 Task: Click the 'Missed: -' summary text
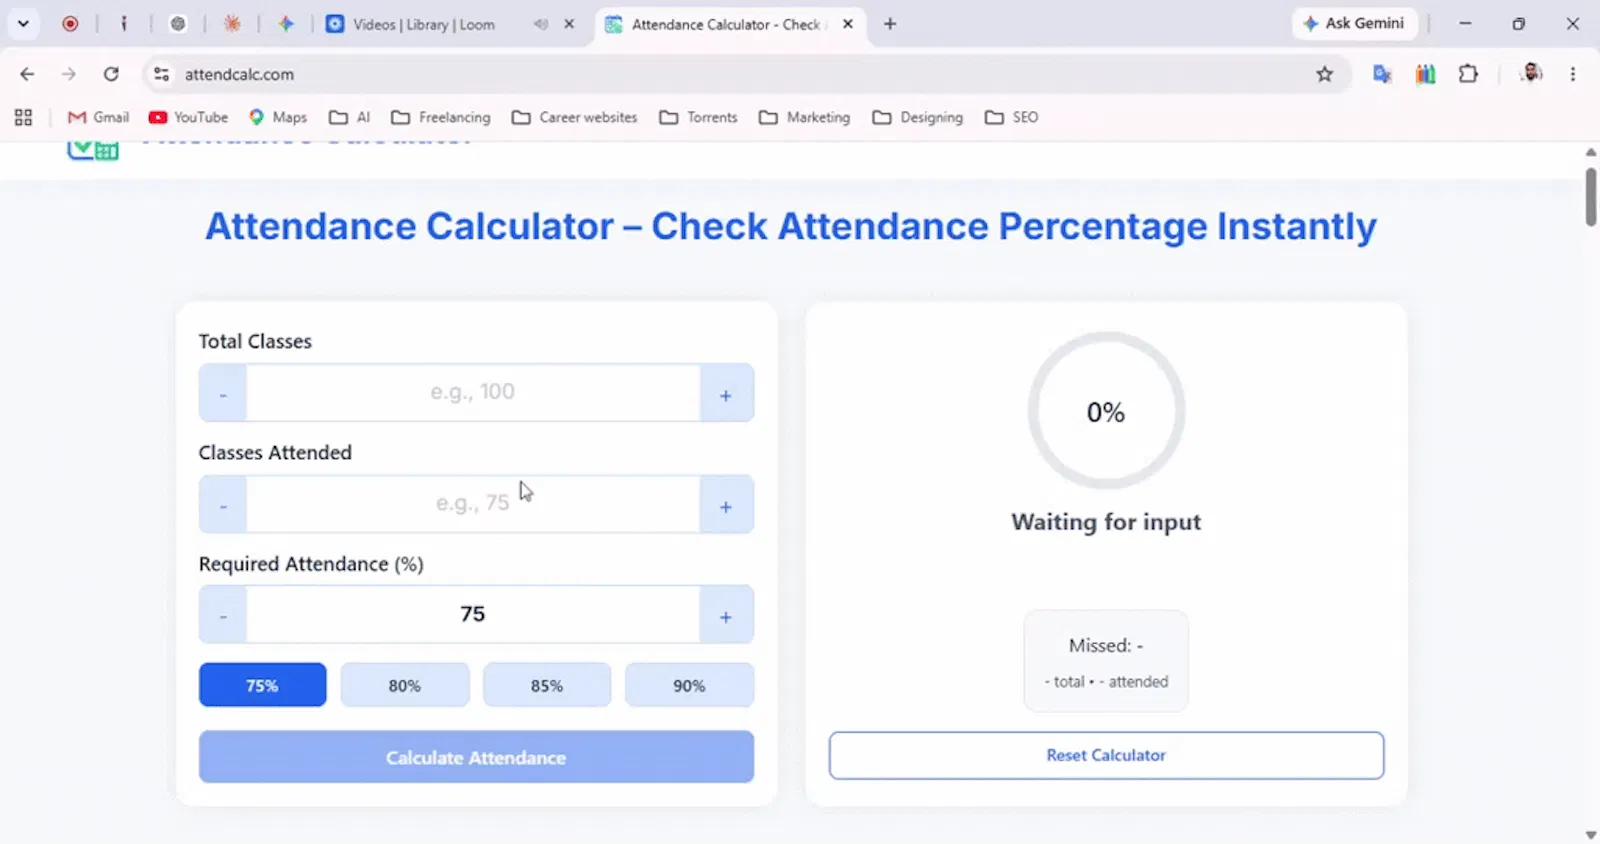[1106, 646]
